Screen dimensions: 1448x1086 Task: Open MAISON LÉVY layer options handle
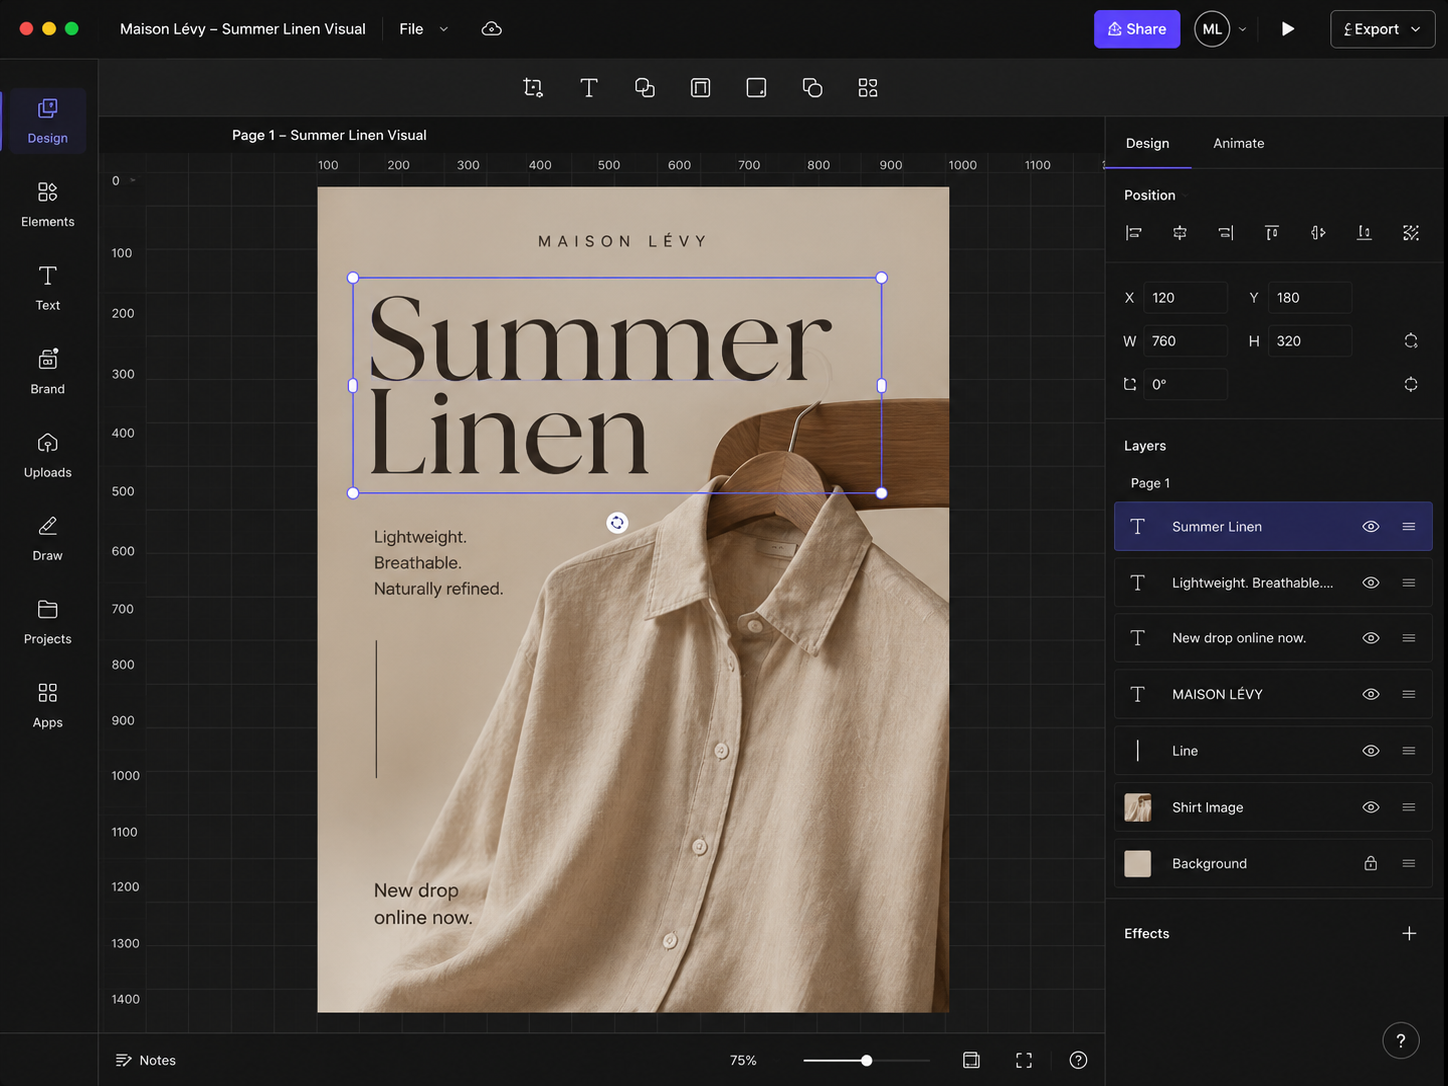(x=1409, y=694)
